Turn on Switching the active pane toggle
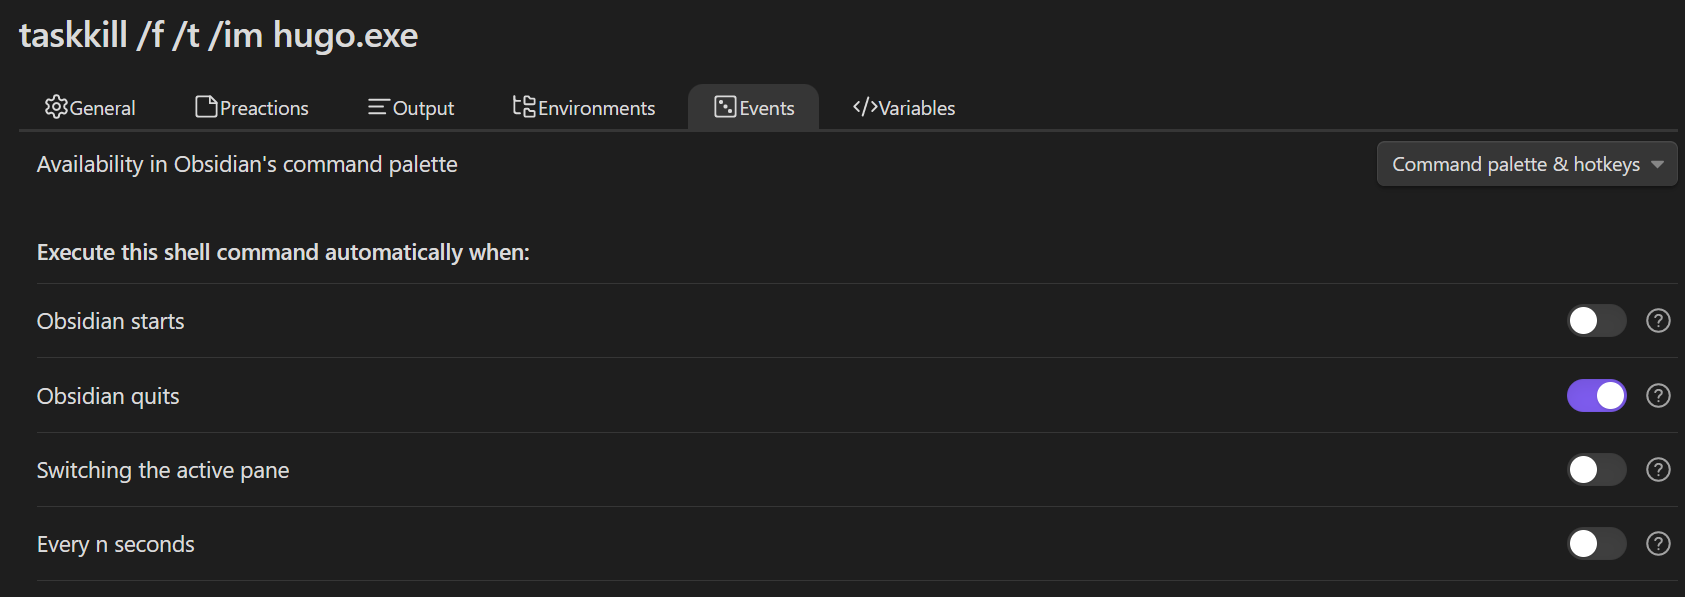Image resolution: width=1685 pixels, height=597 pixels. (1596, 470)
